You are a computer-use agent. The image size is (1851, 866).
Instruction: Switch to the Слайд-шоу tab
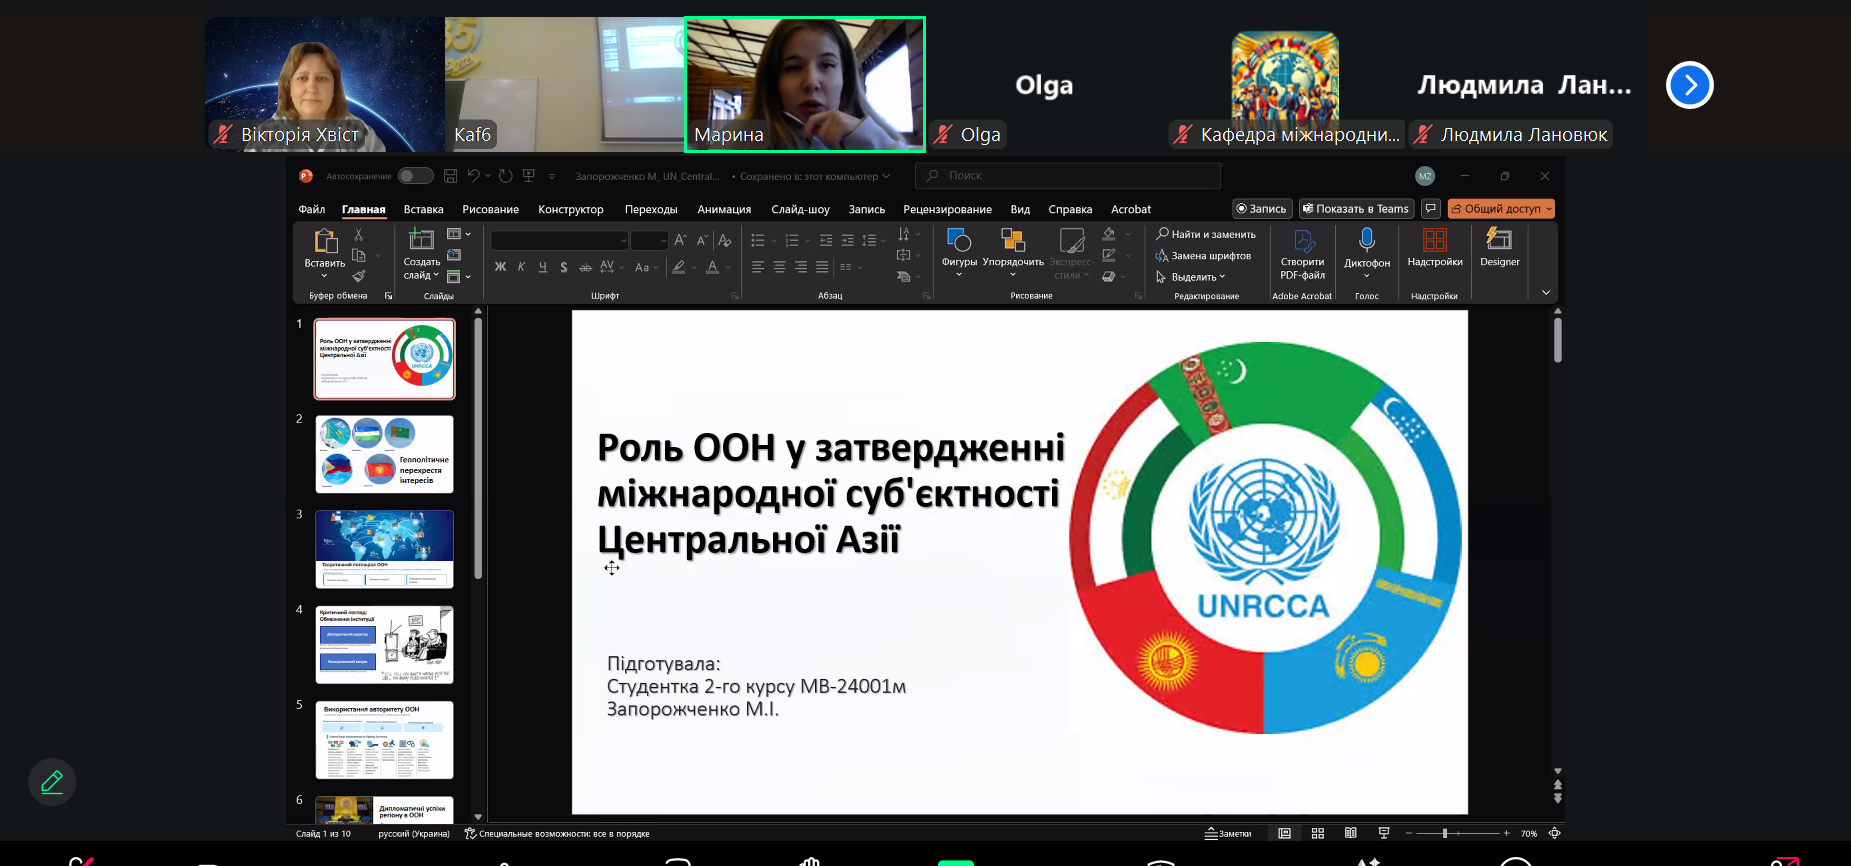[800, 209]
